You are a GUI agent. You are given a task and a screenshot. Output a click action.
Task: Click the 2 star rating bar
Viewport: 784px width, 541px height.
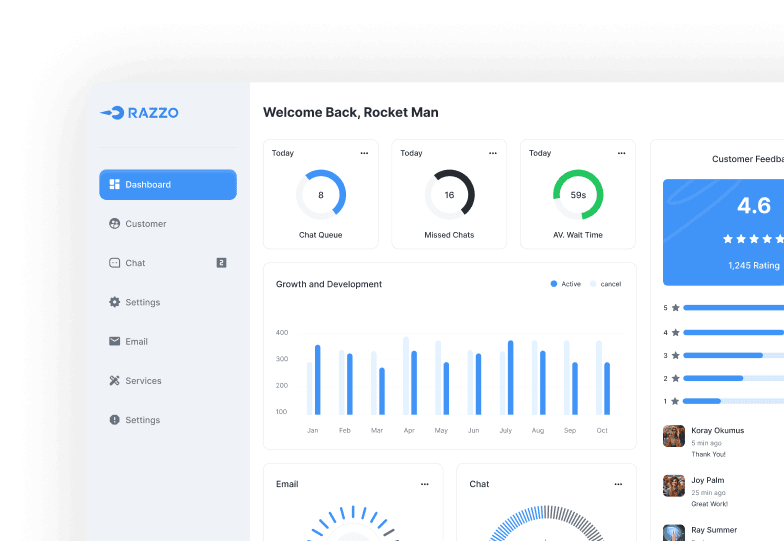(x=734, y=378)
